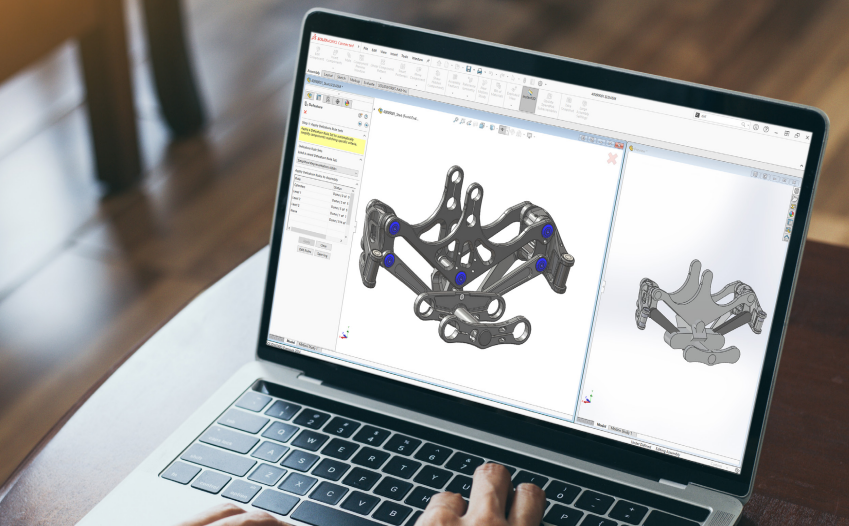Cancel Defeature with the red X
This screenshot has width=849, height=526.
pyautogui.click(x=305, y=112)
